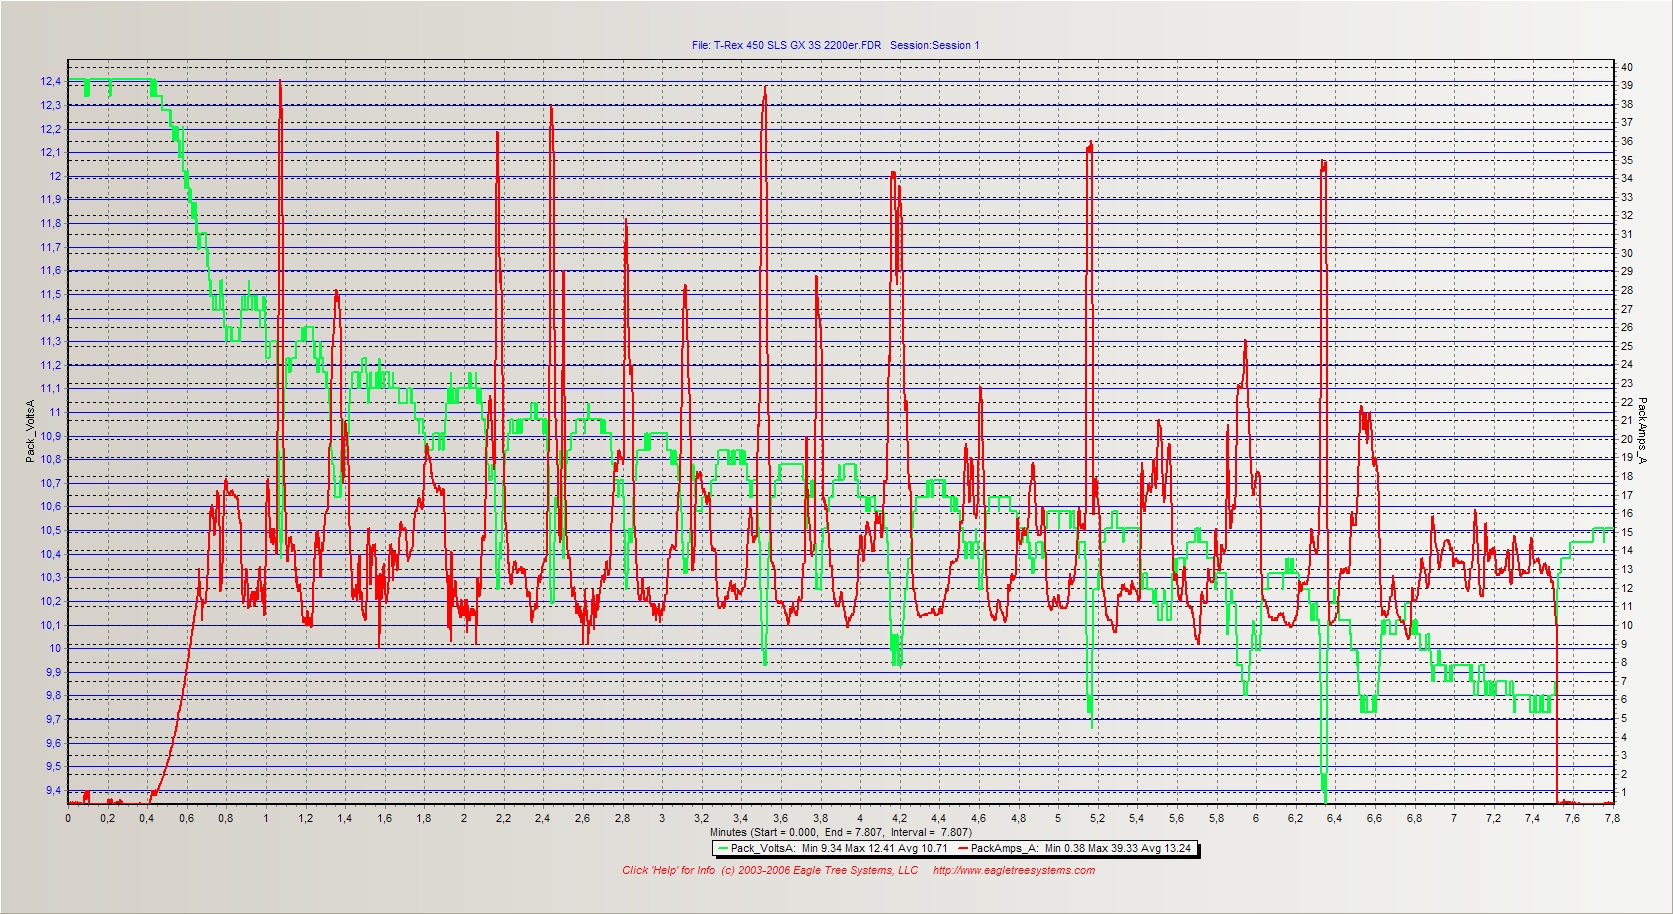Click the red current spike peak near minute 1

pyautogui.click(x=279, y=82)
